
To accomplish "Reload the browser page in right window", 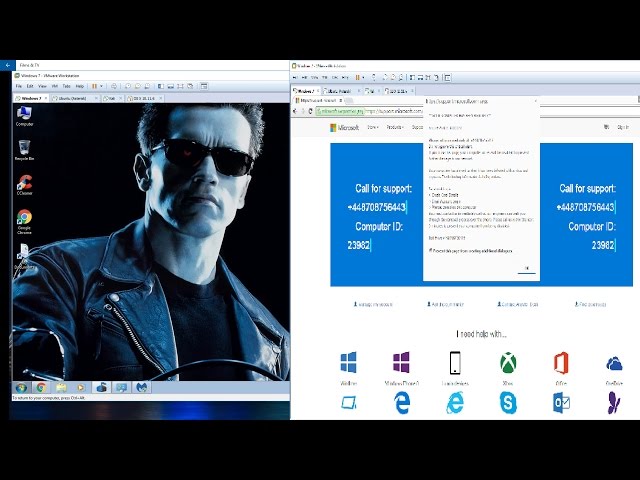I will 311,111.
